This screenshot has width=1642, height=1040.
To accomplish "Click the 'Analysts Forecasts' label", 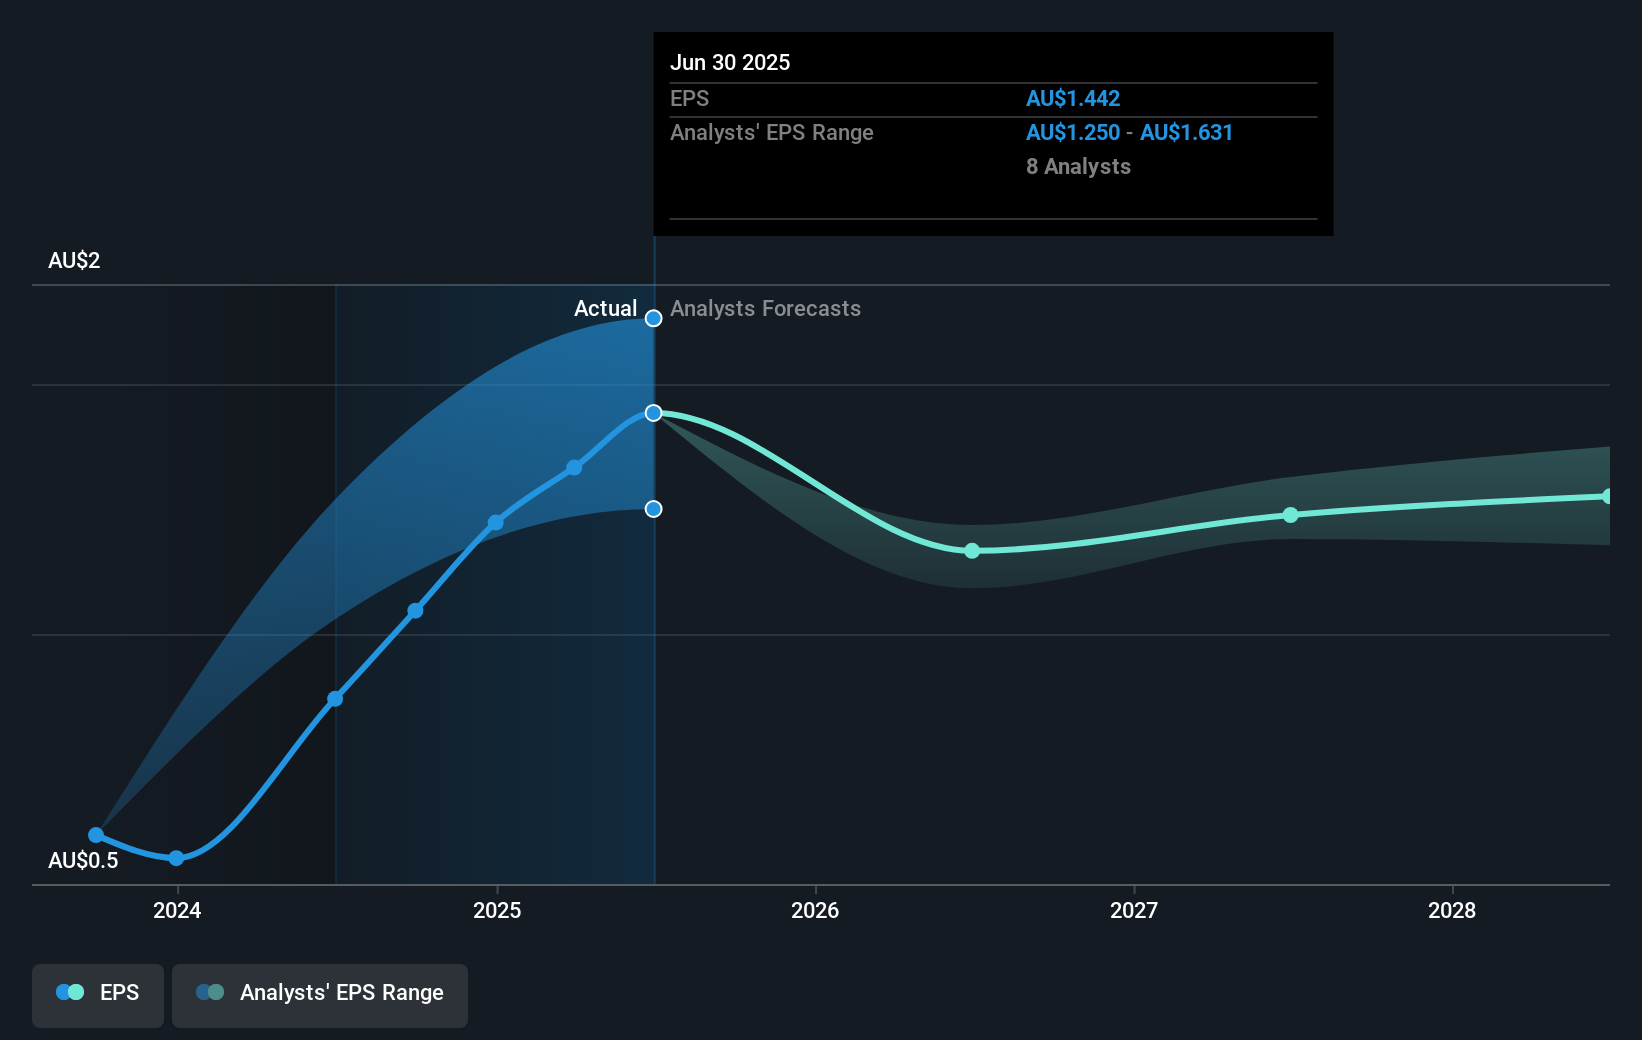I will click(x=765, y=309).
